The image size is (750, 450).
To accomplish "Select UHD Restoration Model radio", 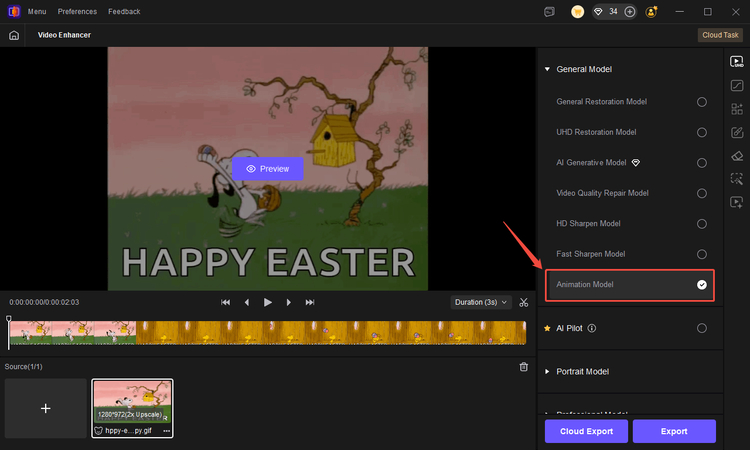I will tap(702, 132).
